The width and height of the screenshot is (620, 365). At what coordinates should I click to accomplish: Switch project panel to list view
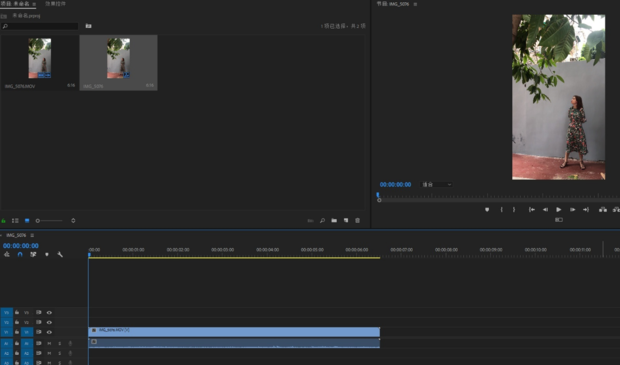coord(15,221)
